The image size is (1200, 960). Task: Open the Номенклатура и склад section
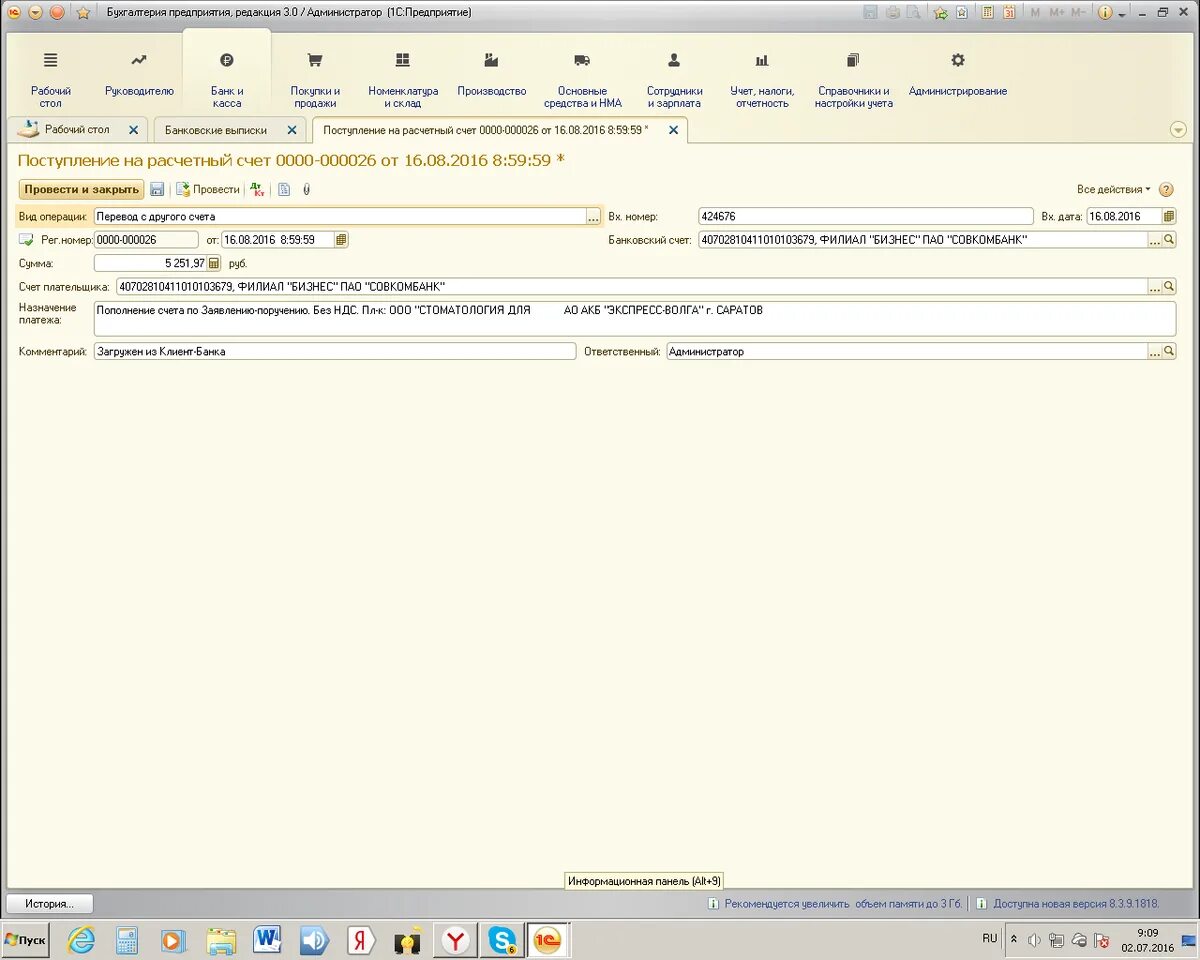pos(403,79)
